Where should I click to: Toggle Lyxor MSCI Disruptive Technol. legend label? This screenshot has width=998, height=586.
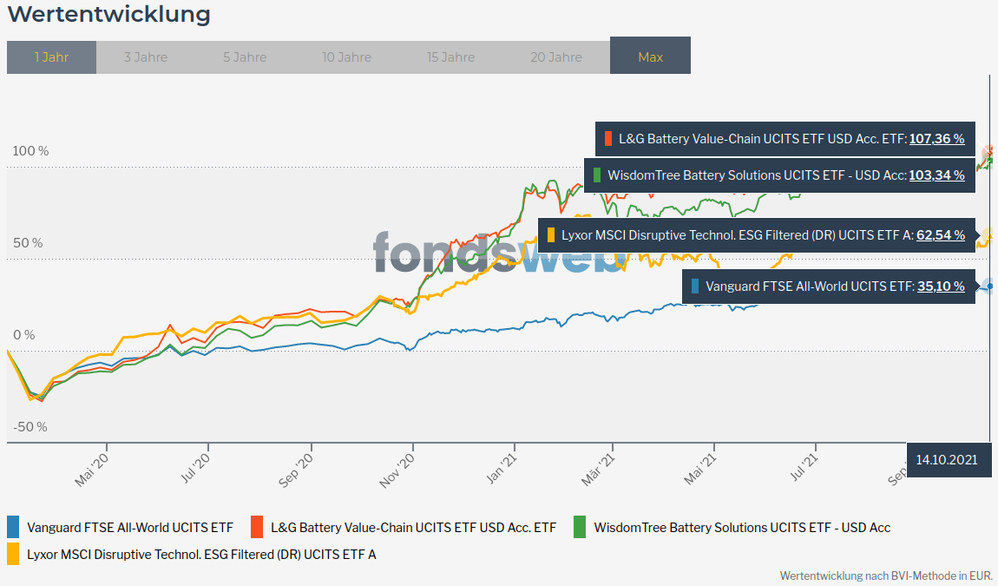tap(201, 553)
